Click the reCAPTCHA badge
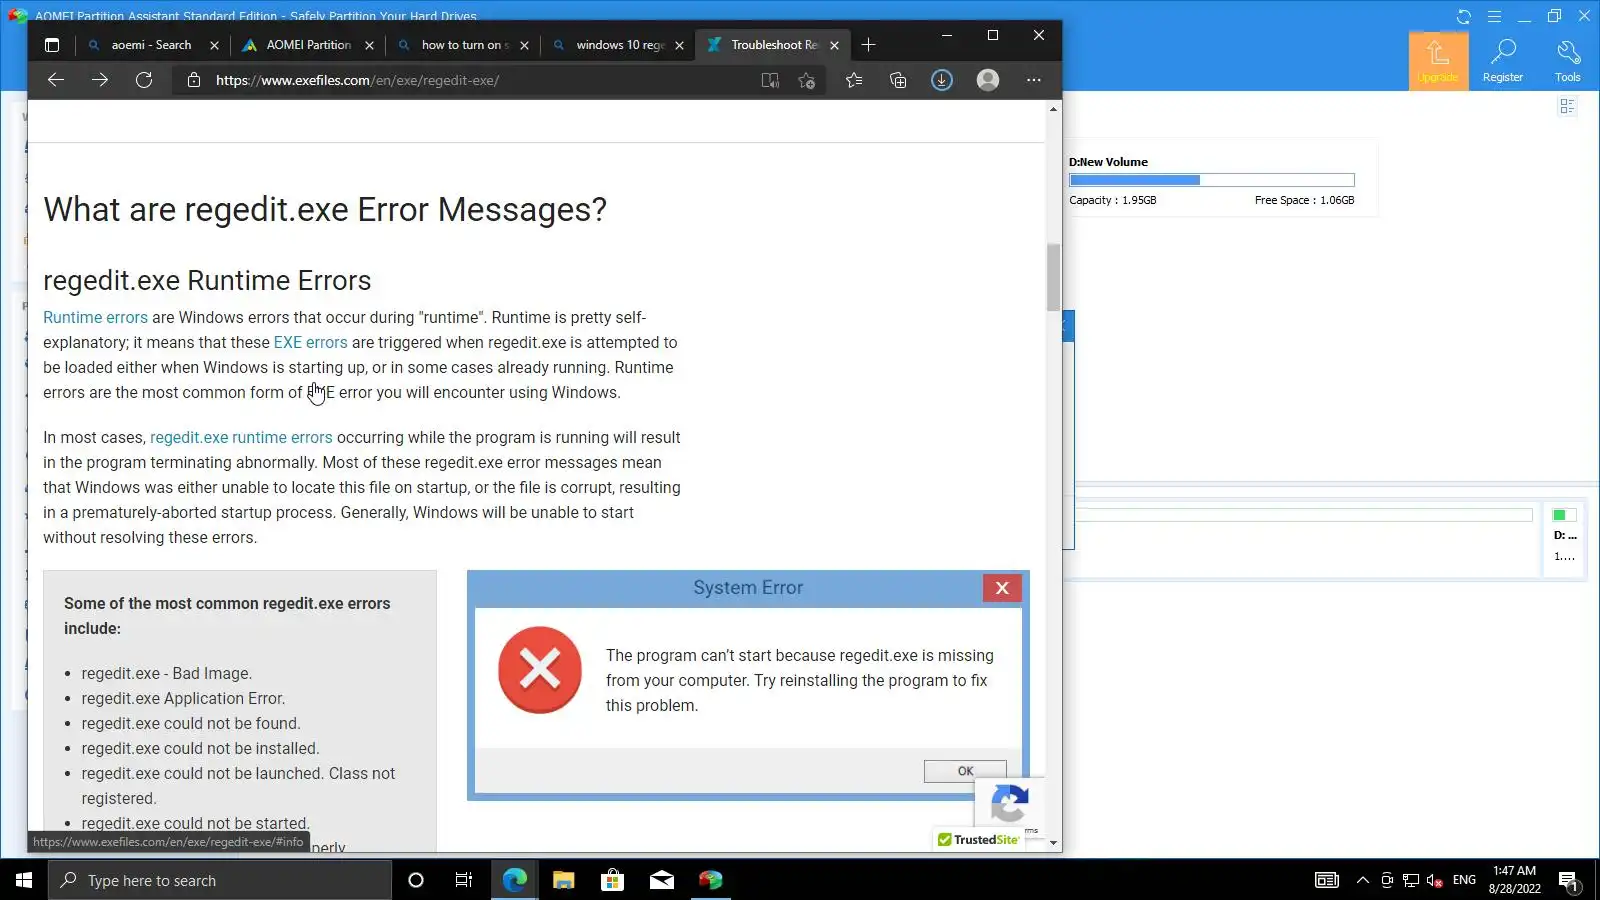Screen dimensions: 1600x900 pyautogui.click(x=1009, y=803)
